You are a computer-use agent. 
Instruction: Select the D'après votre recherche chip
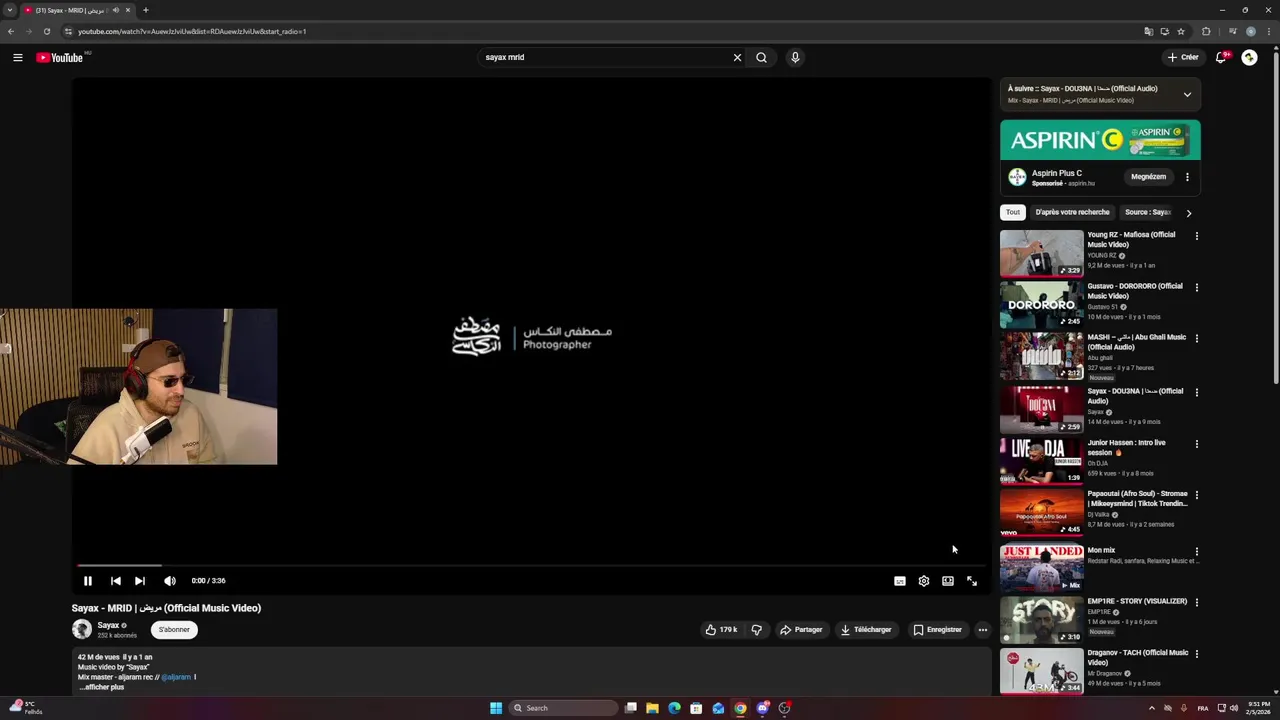point(1072,212)
